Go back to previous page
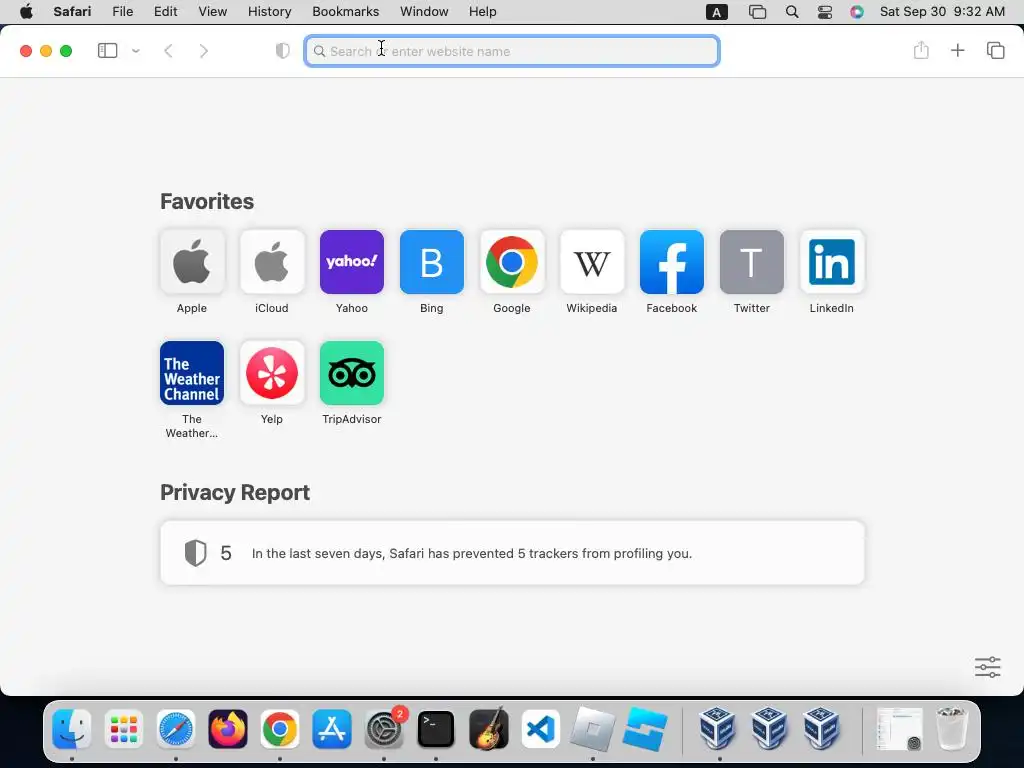Viewport: 1024px width, 768px height. coord(168,50)
